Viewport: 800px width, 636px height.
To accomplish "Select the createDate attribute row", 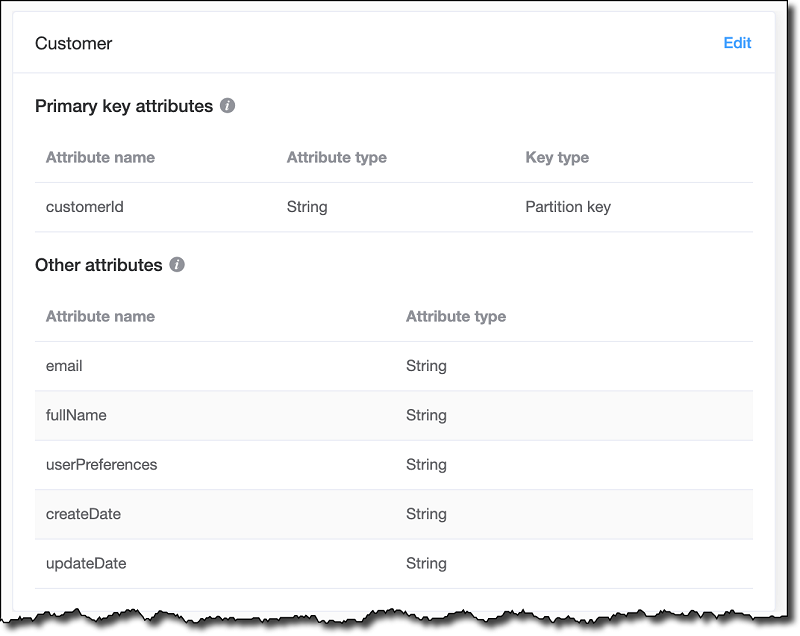I will [83, 514].
